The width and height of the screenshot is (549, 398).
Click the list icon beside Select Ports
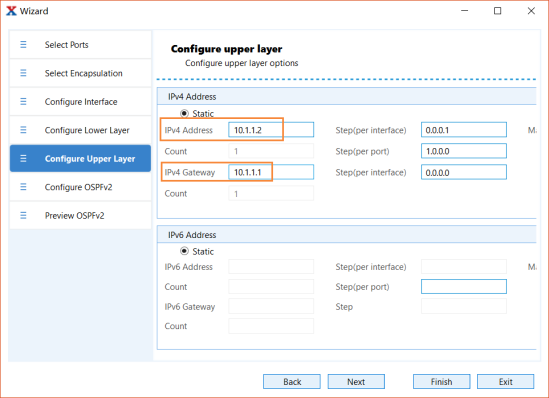click(x=23, y=44)
